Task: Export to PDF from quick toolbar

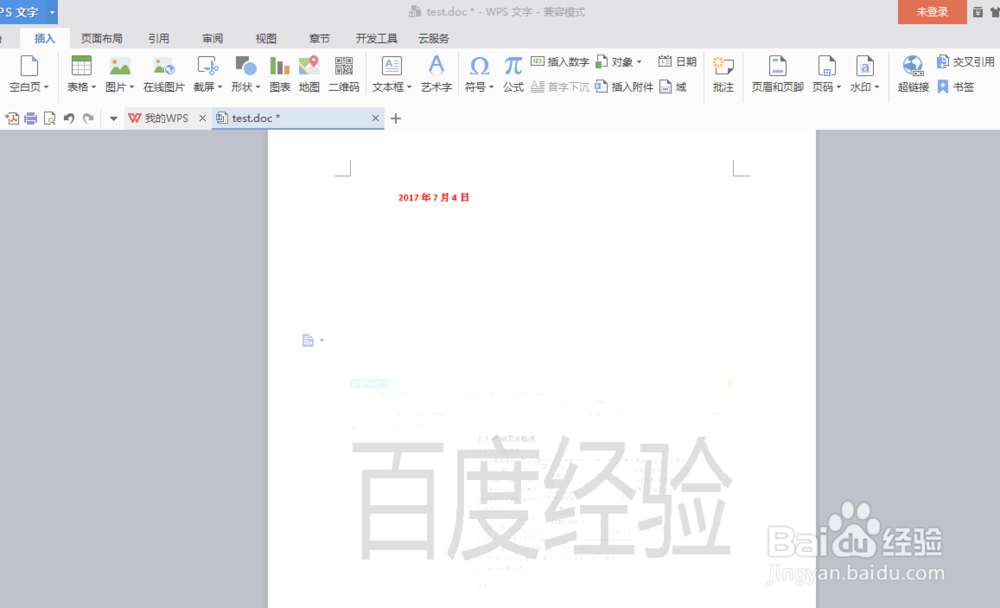Action: (11, 118)
